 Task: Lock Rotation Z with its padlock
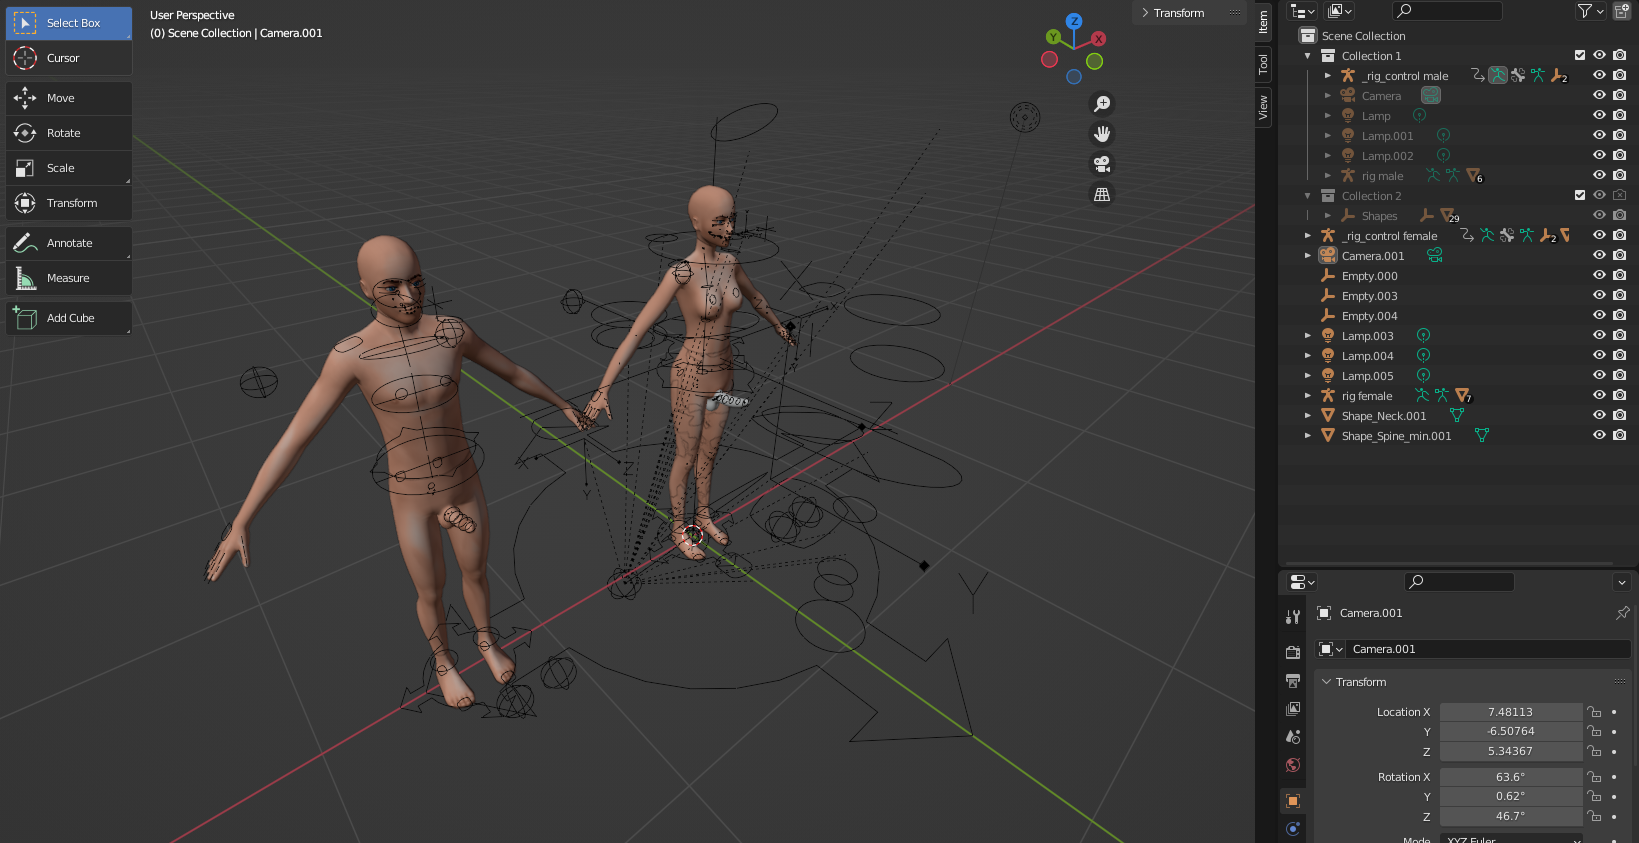coord(1594,816)
